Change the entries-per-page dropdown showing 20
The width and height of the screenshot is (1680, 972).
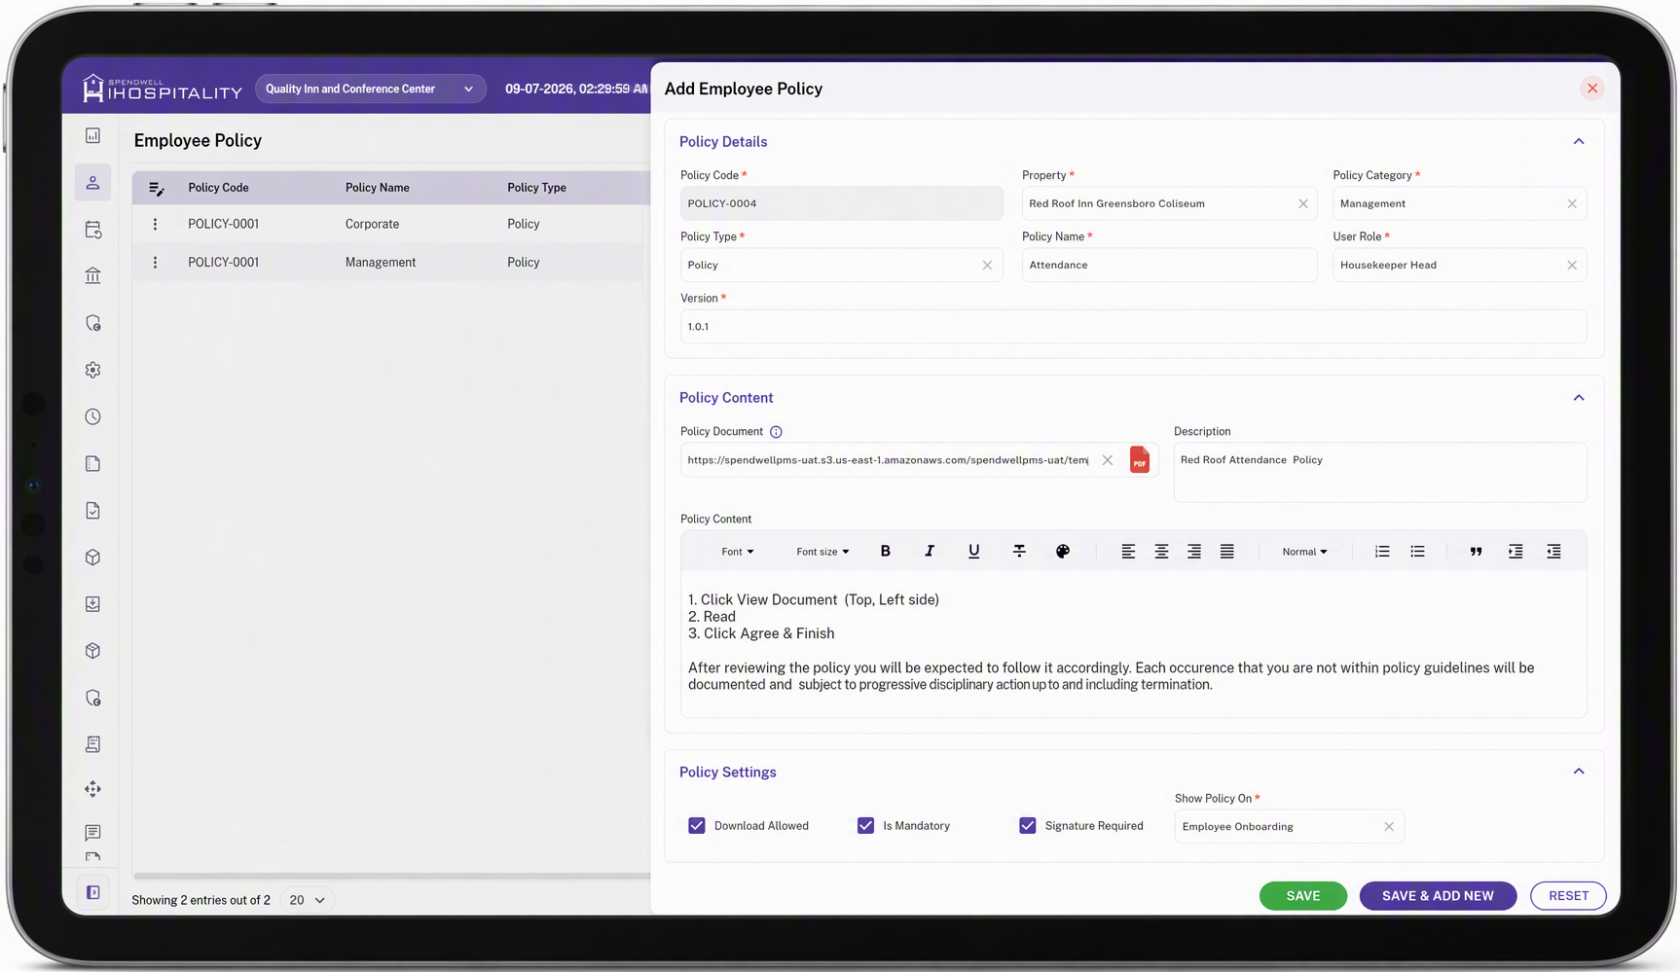(307, 900)
